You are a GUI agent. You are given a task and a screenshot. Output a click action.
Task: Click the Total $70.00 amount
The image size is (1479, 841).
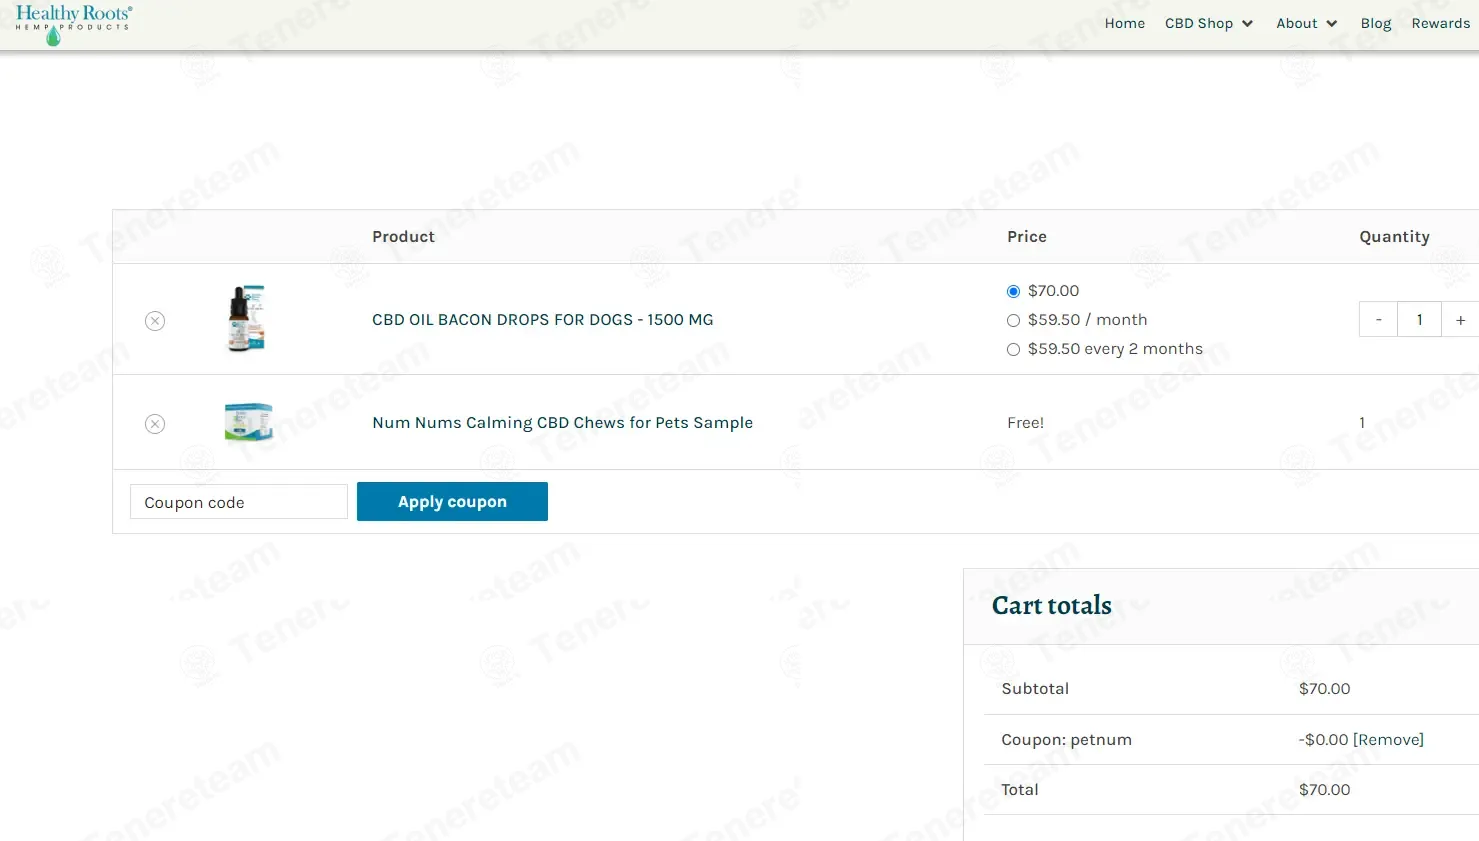coord(1324,790)
